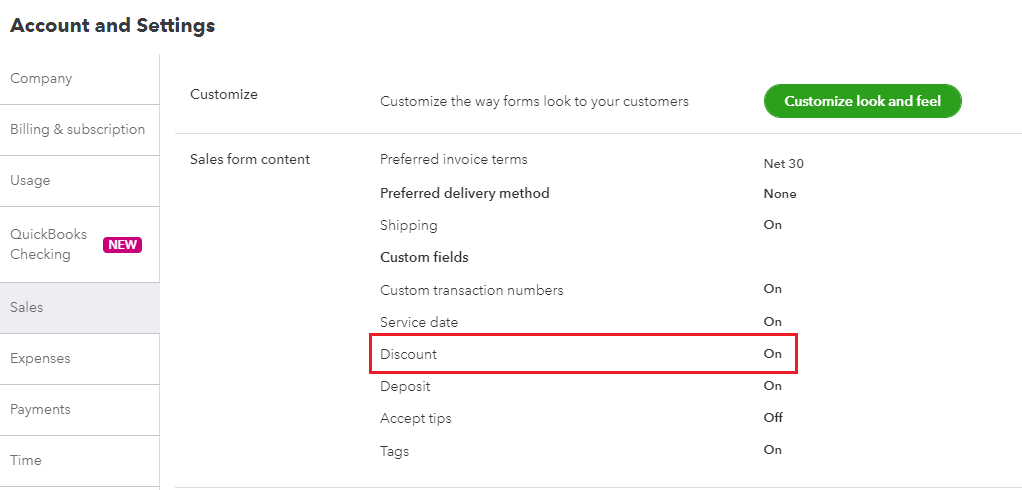Screen dimensions: 1022x490
Task: Open the Custom fields setting row
Action: pos(424,258)
